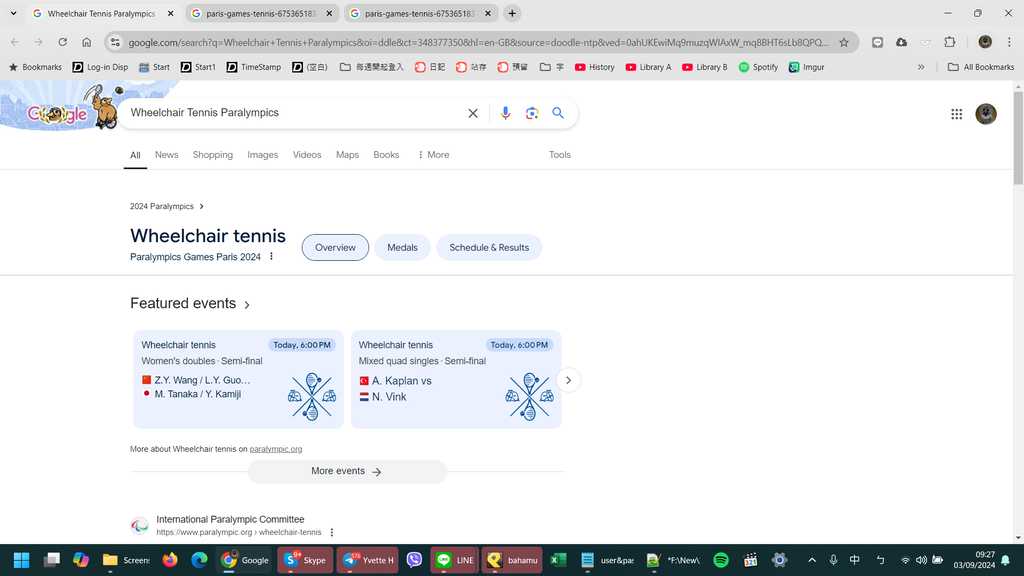Open the Skype taskbar button
1024x576 pixels.
pyautogui.click(x=304, y=560)
